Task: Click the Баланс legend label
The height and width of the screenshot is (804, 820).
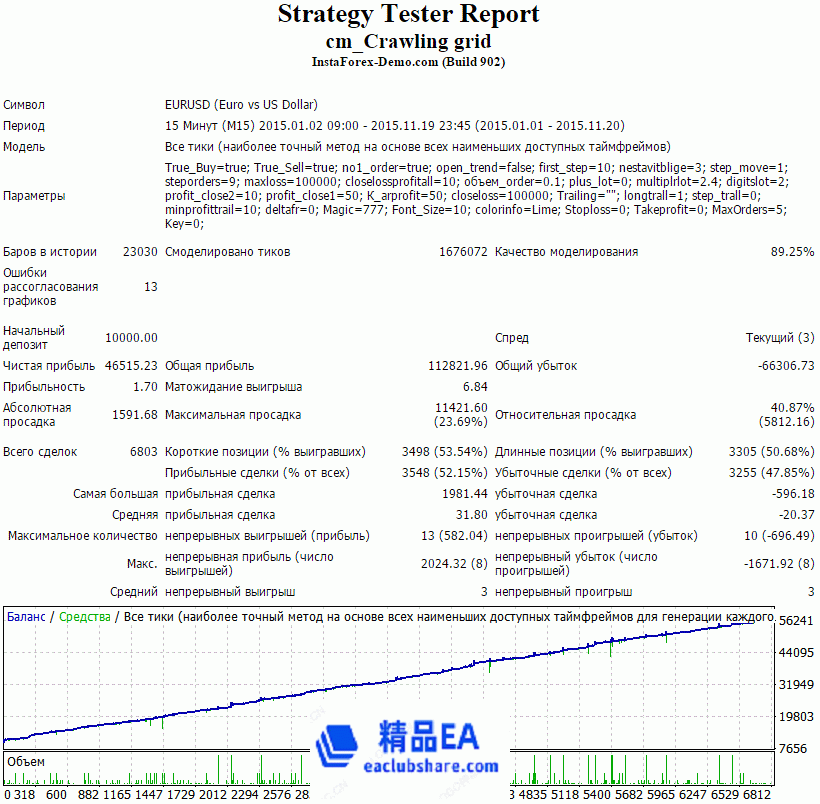Action: coord(26,617)
